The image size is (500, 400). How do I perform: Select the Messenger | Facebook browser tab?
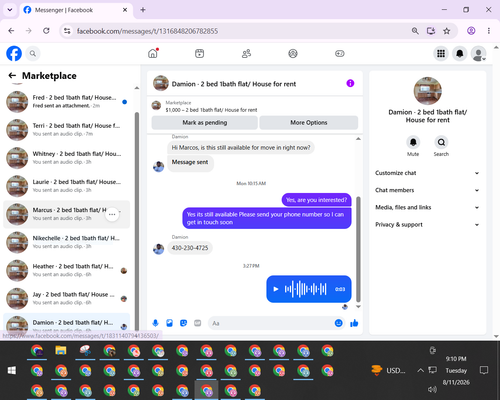pyautogui.click(x=76, y=10)
